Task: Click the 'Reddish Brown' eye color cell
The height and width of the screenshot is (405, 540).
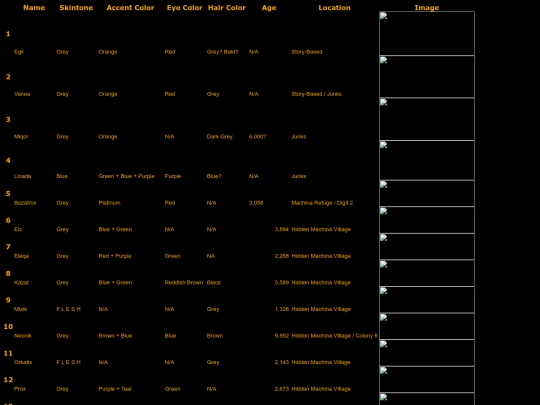Action: (184, 282)
